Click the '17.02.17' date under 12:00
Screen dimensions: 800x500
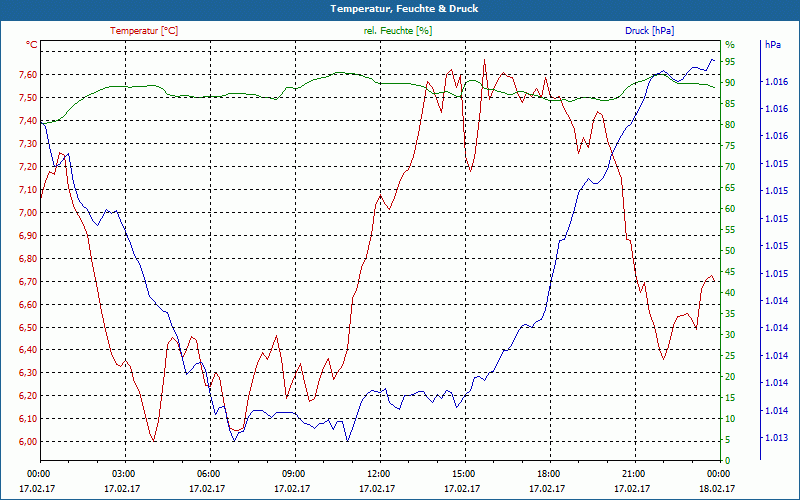[x=378, y=489]
